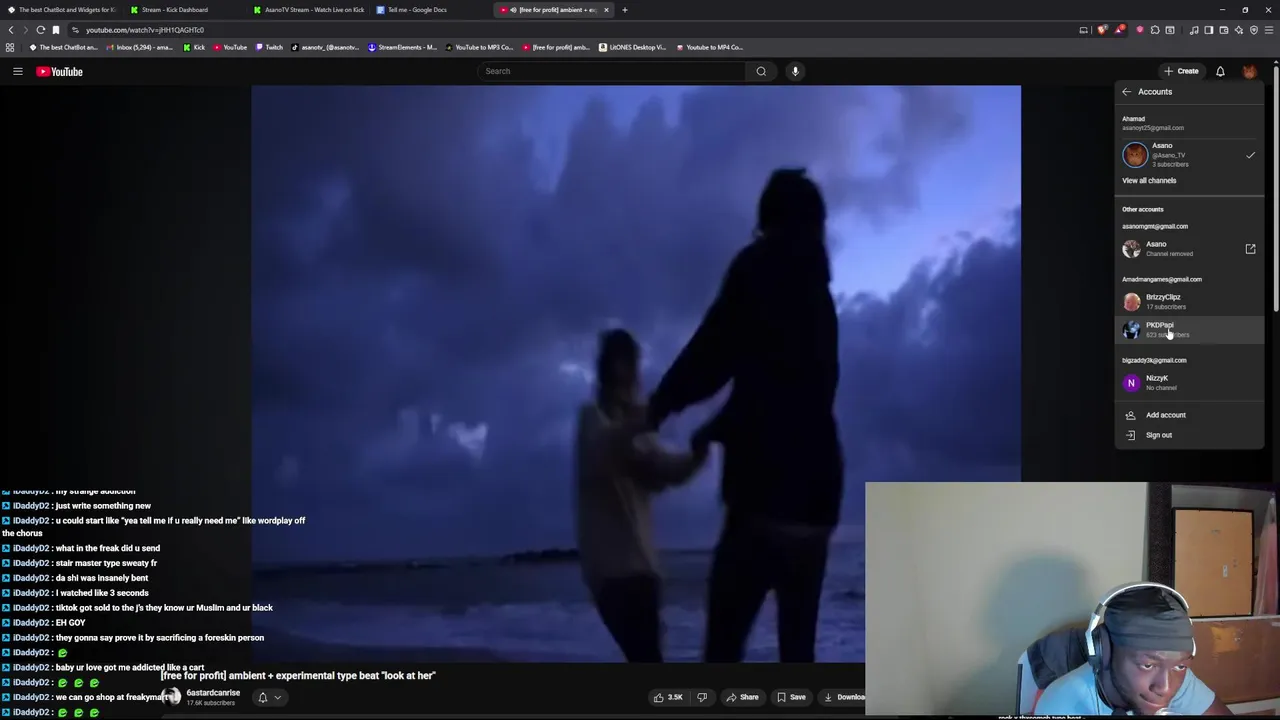
Task: Like the video with 3.5K likes
Action: (667, 697)
